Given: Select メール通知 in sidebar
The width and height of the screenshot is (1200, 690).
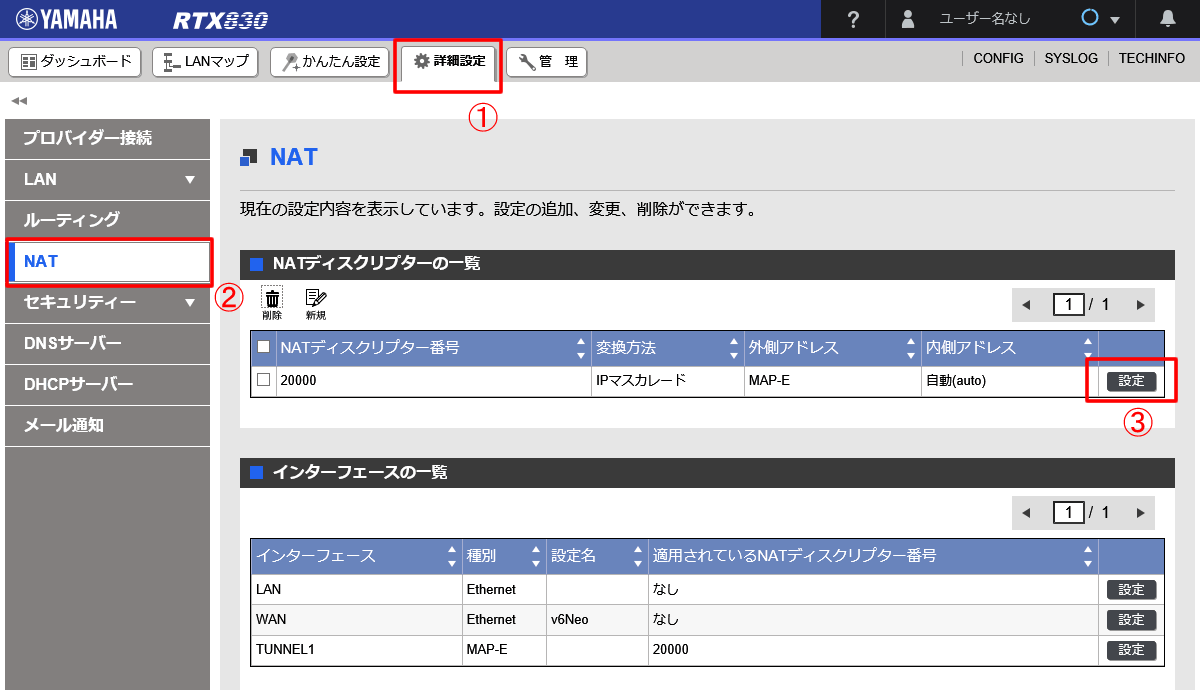Looking at the screenshot, I should [107, 425].
